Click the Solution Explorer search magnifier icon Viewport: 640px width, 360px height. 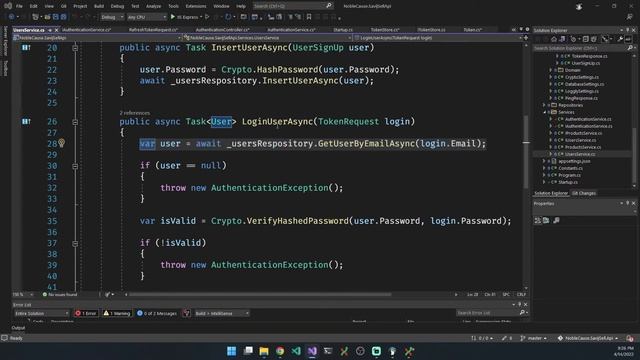[x=629, y=48]
